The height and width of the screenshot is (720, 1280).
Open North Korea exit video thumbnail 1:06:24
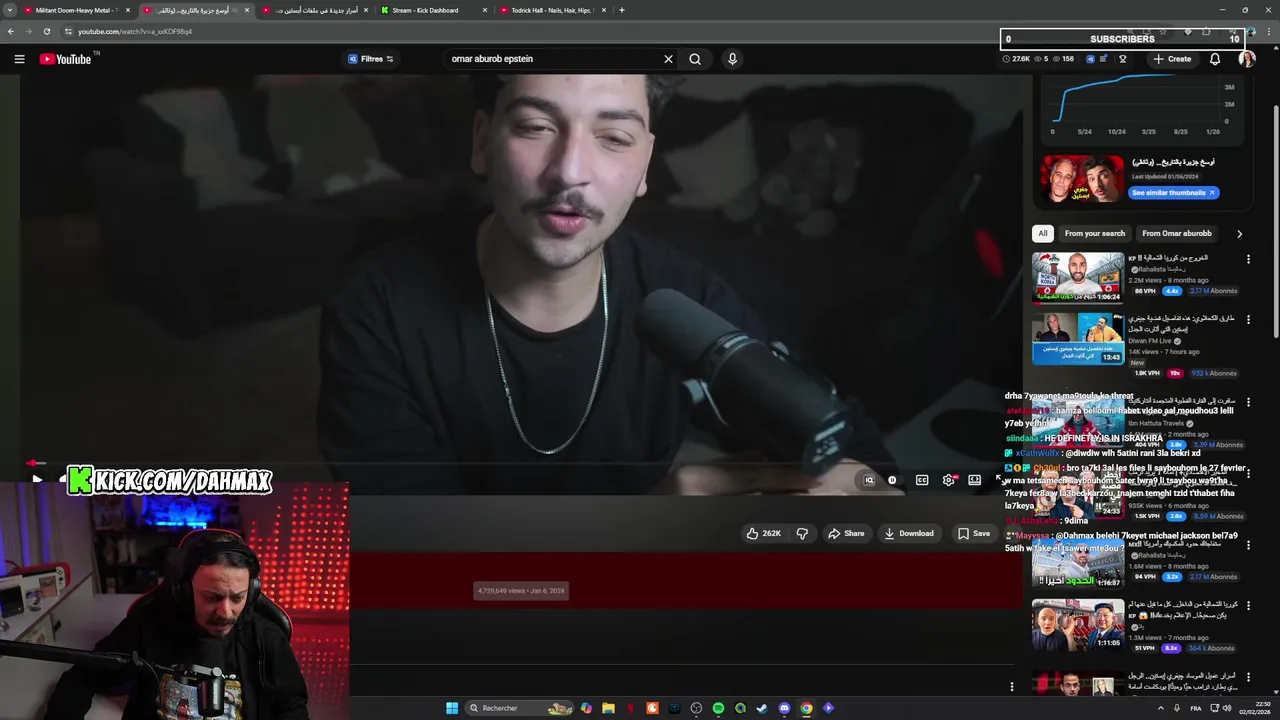[1078, 277]
